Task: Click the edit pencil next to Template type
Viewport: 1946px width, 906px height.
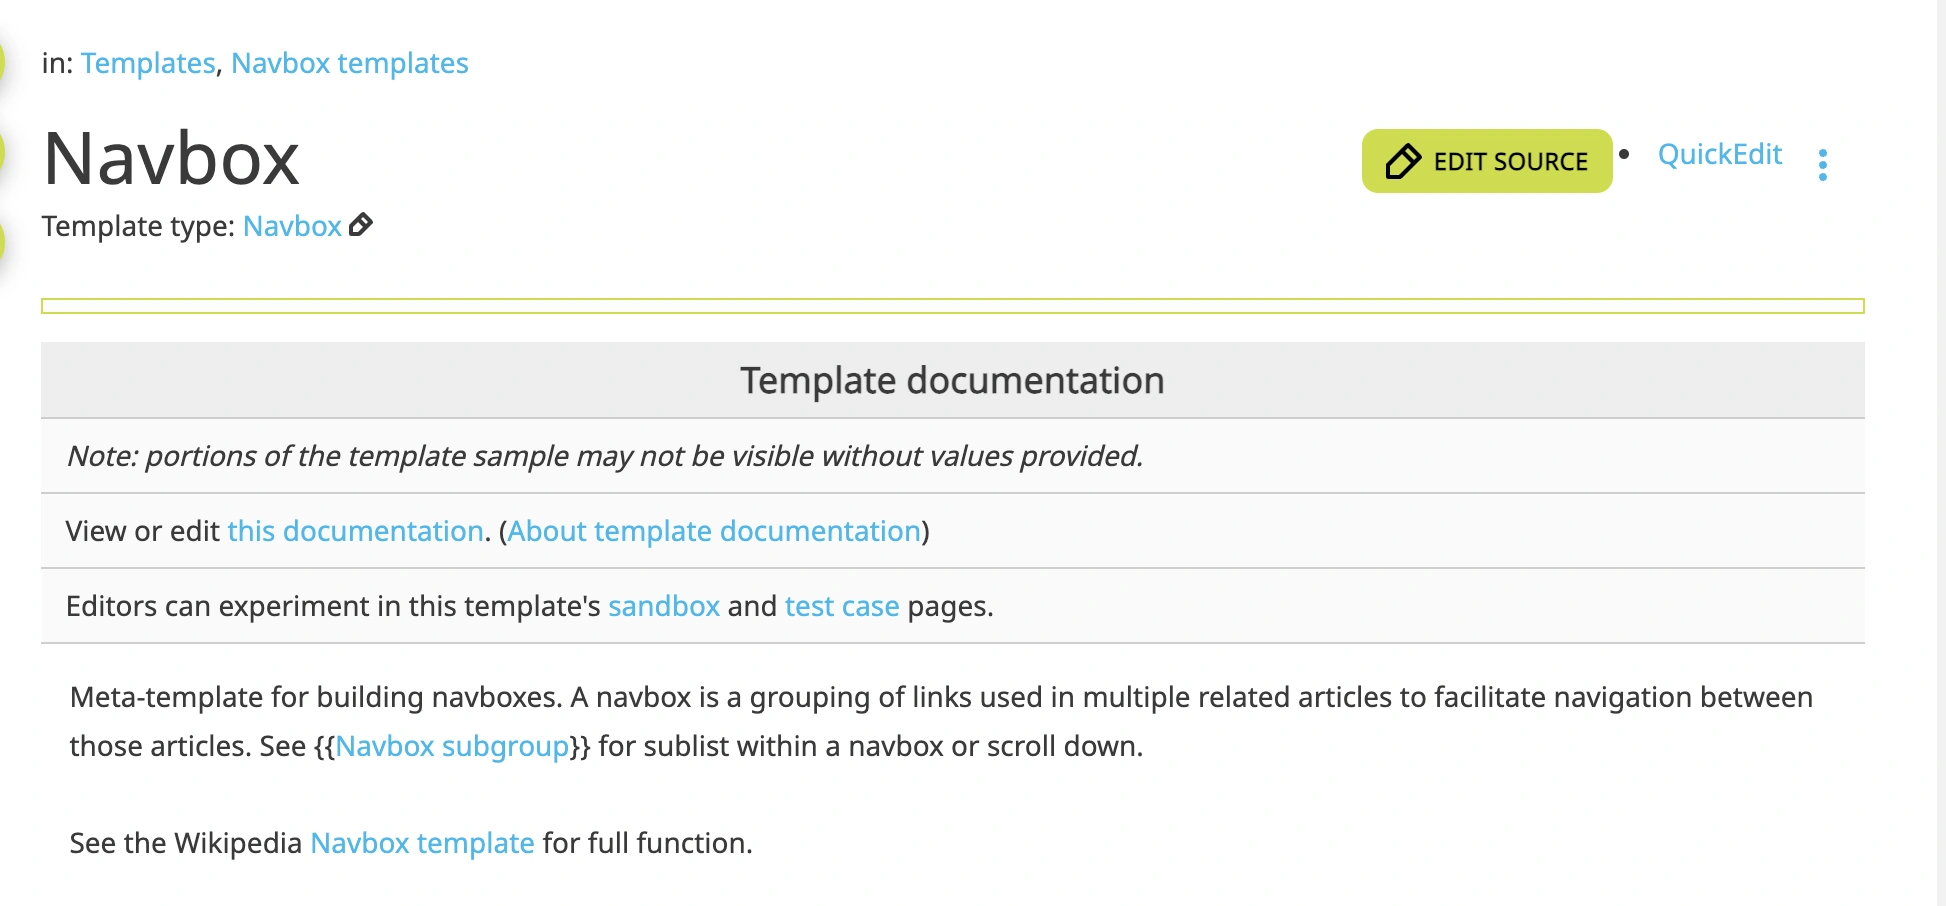Action: coord(361,226)
